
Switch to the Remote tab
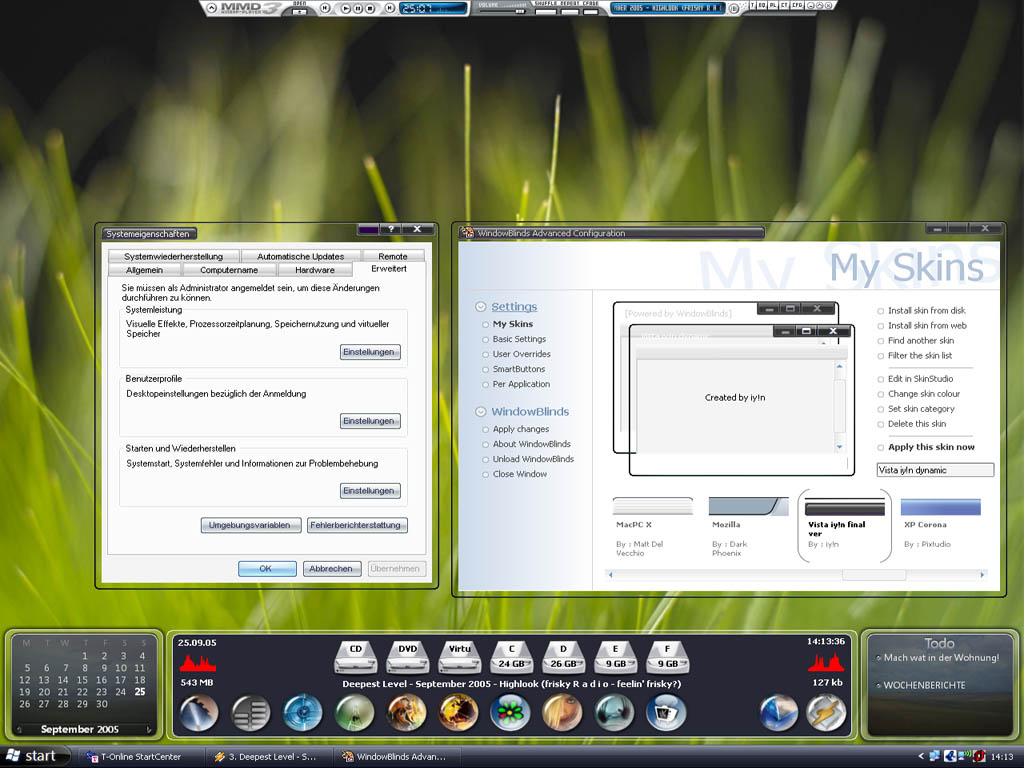(392, 256)
